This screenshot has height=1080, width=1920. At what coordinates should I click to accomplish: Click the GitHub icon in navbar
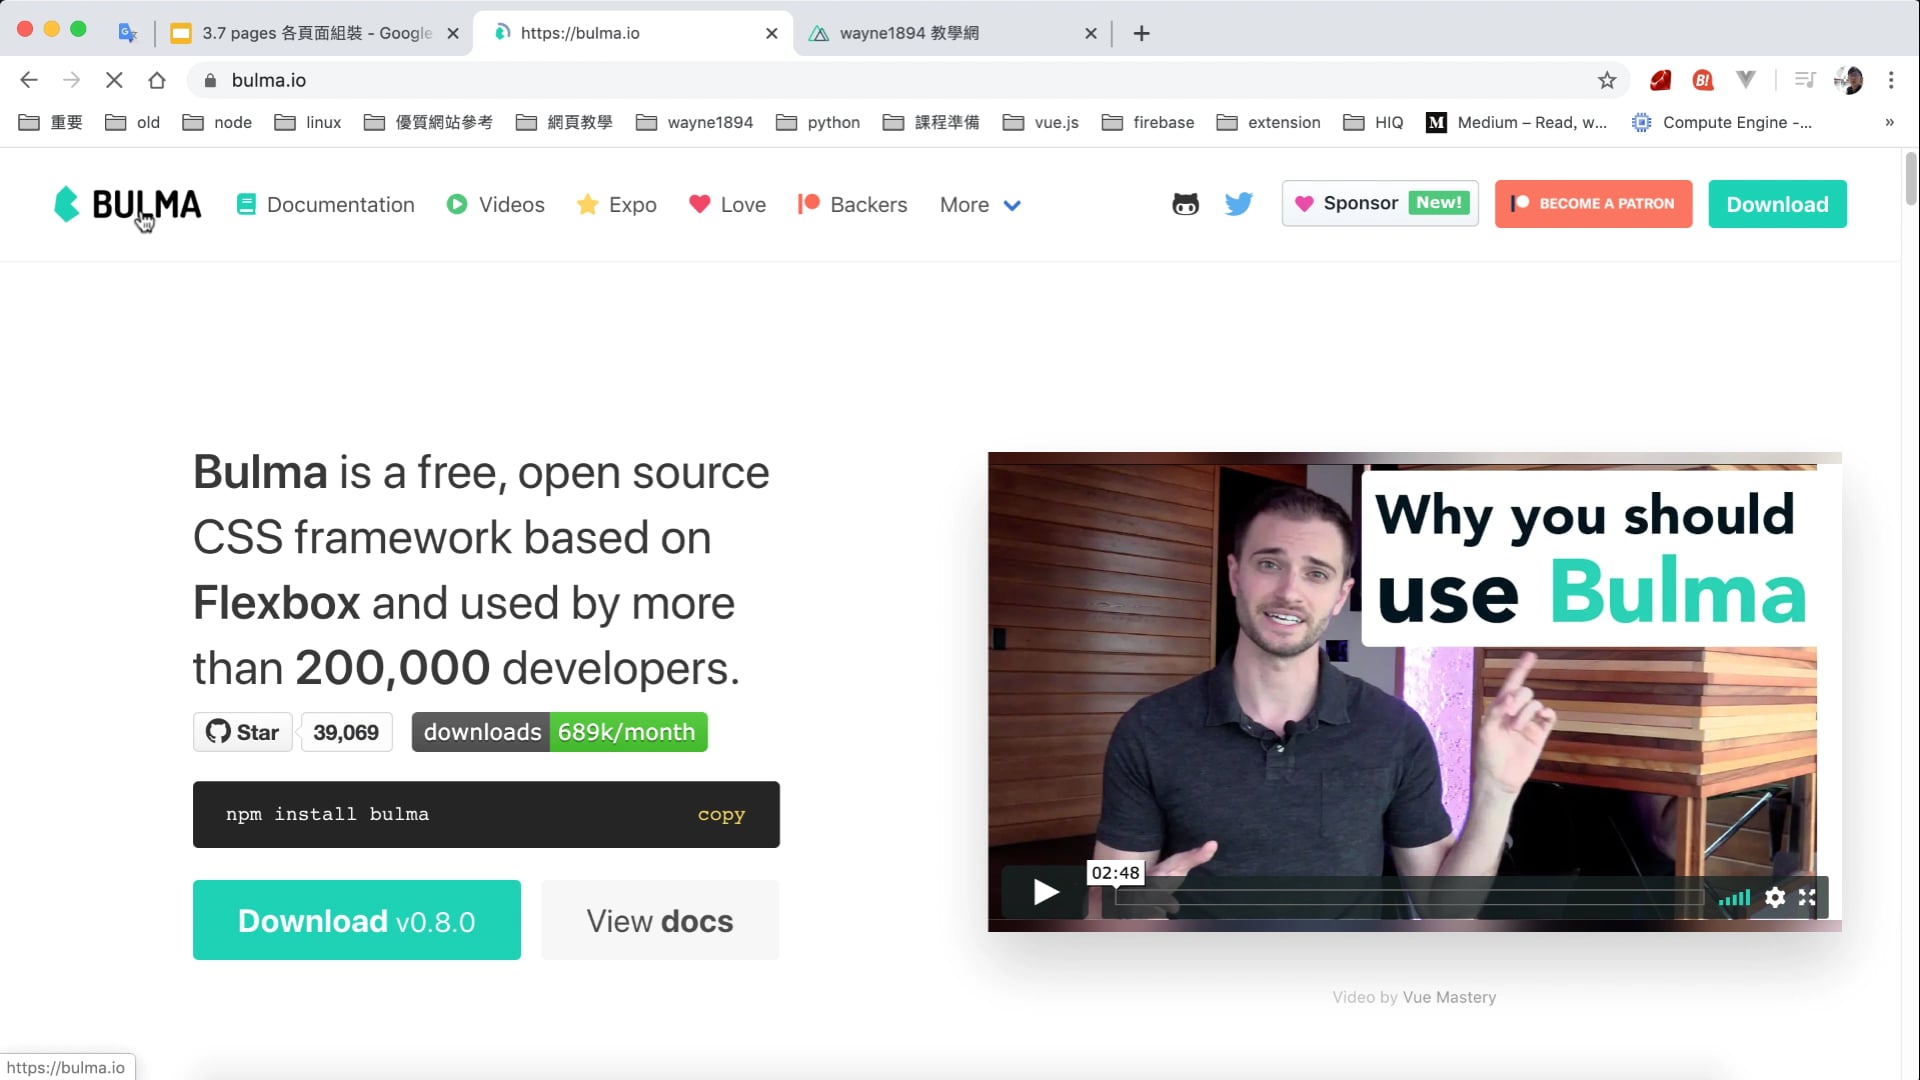point(1185,204)
